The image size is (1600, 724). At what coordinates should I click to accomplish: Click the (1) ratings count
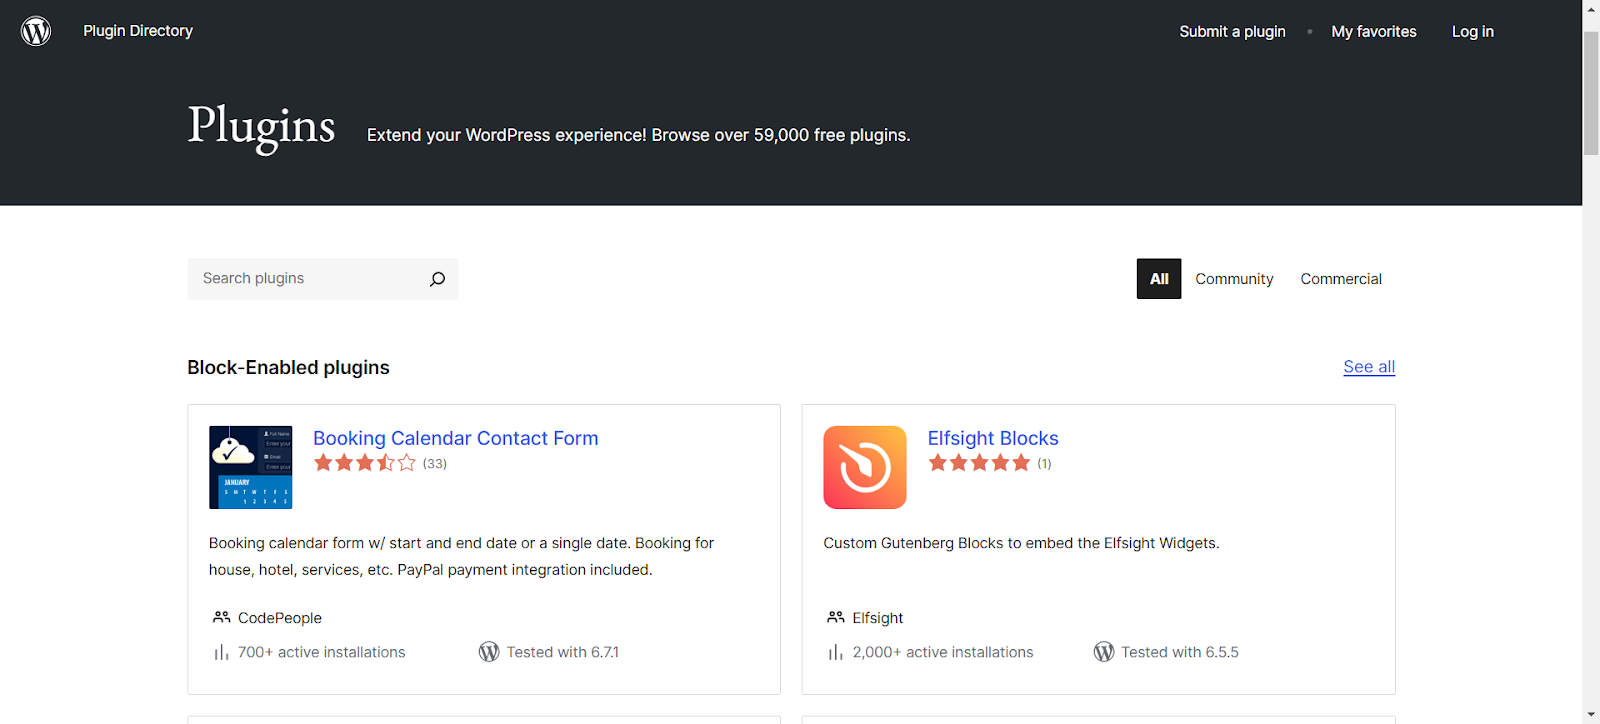coord(1044,464)
